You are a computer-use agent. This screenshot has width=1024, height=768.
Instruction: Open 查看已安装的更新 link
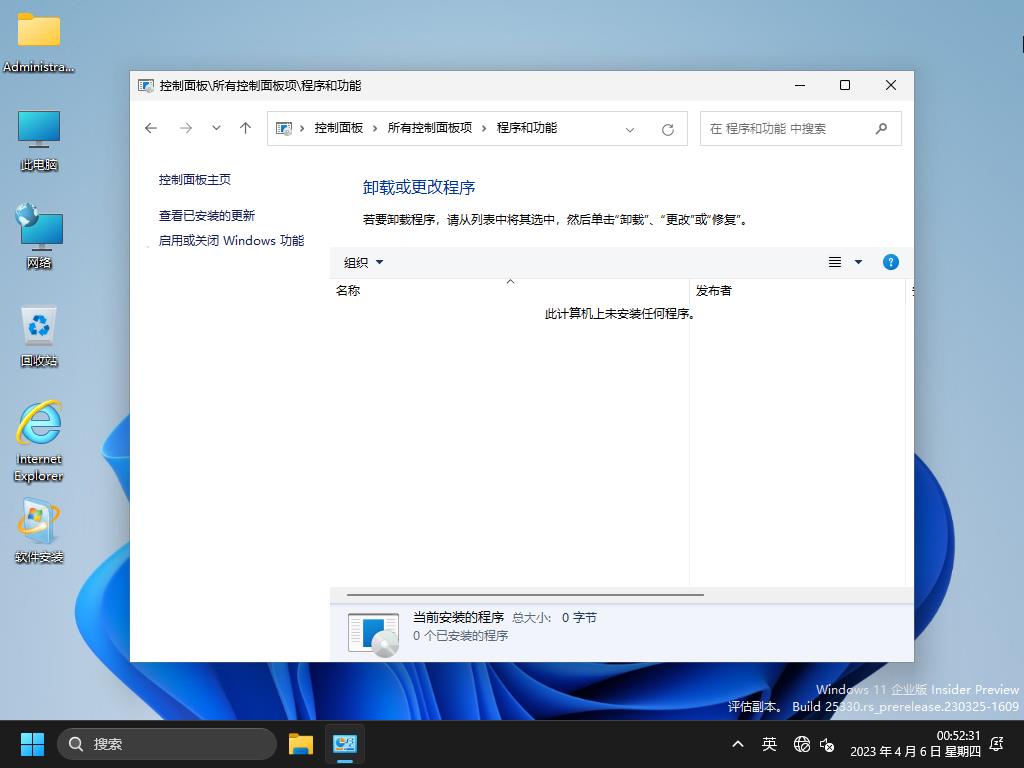(207, 215)
